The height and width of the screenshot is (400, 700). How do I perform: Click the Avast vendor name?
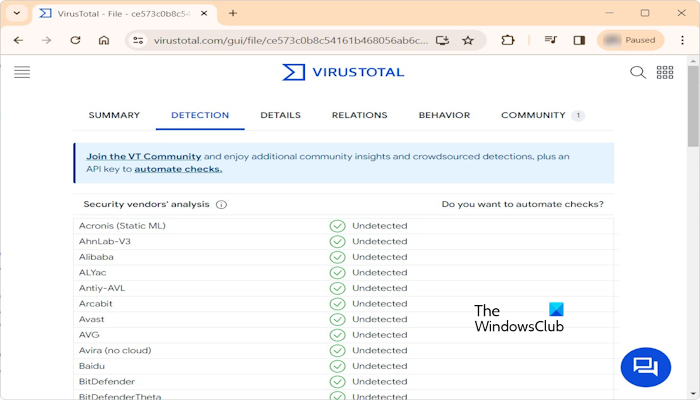92,319
